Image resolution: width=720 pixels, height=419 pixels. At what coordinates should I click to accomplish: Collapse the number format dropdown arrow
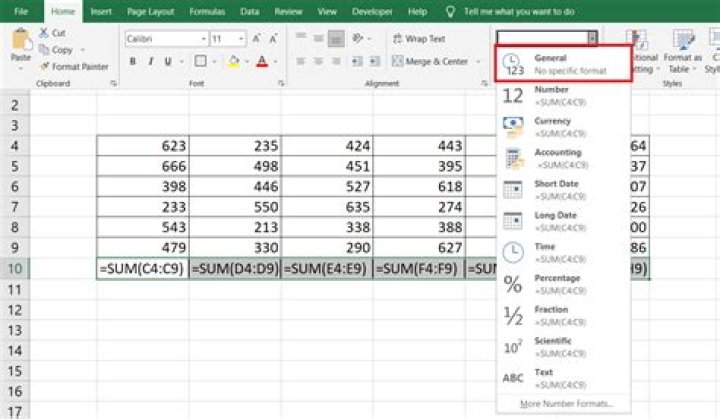(592, 39)
